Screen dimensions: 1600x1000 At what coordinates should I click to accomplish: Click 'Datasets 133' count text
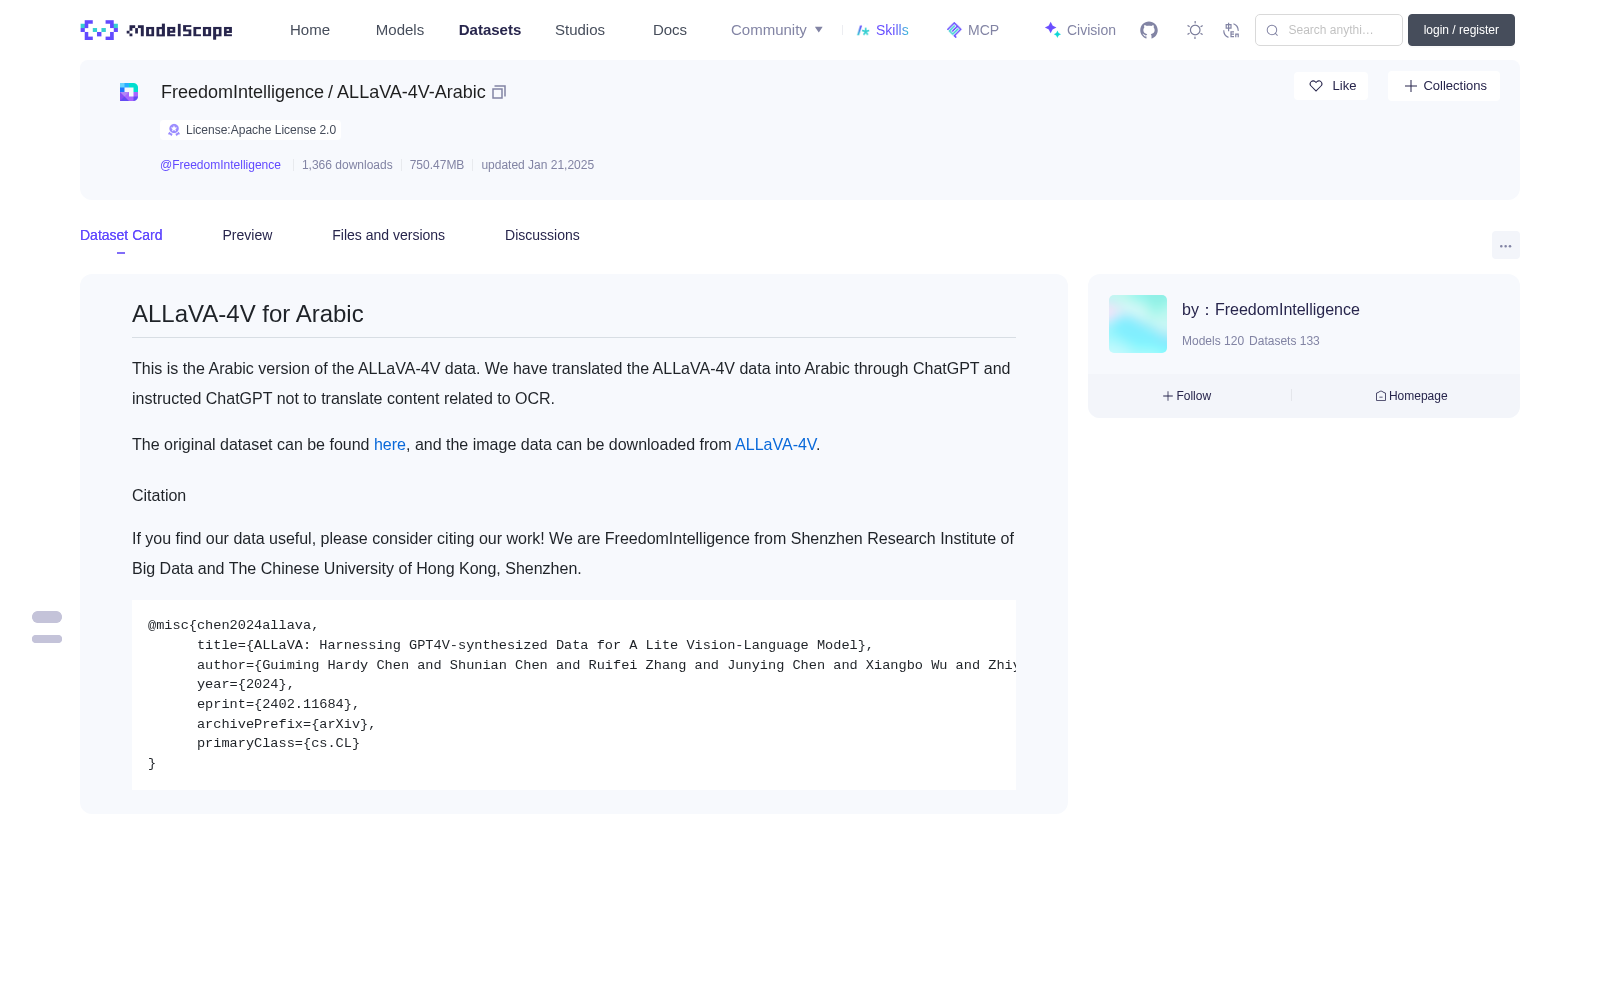(1284, 341)
